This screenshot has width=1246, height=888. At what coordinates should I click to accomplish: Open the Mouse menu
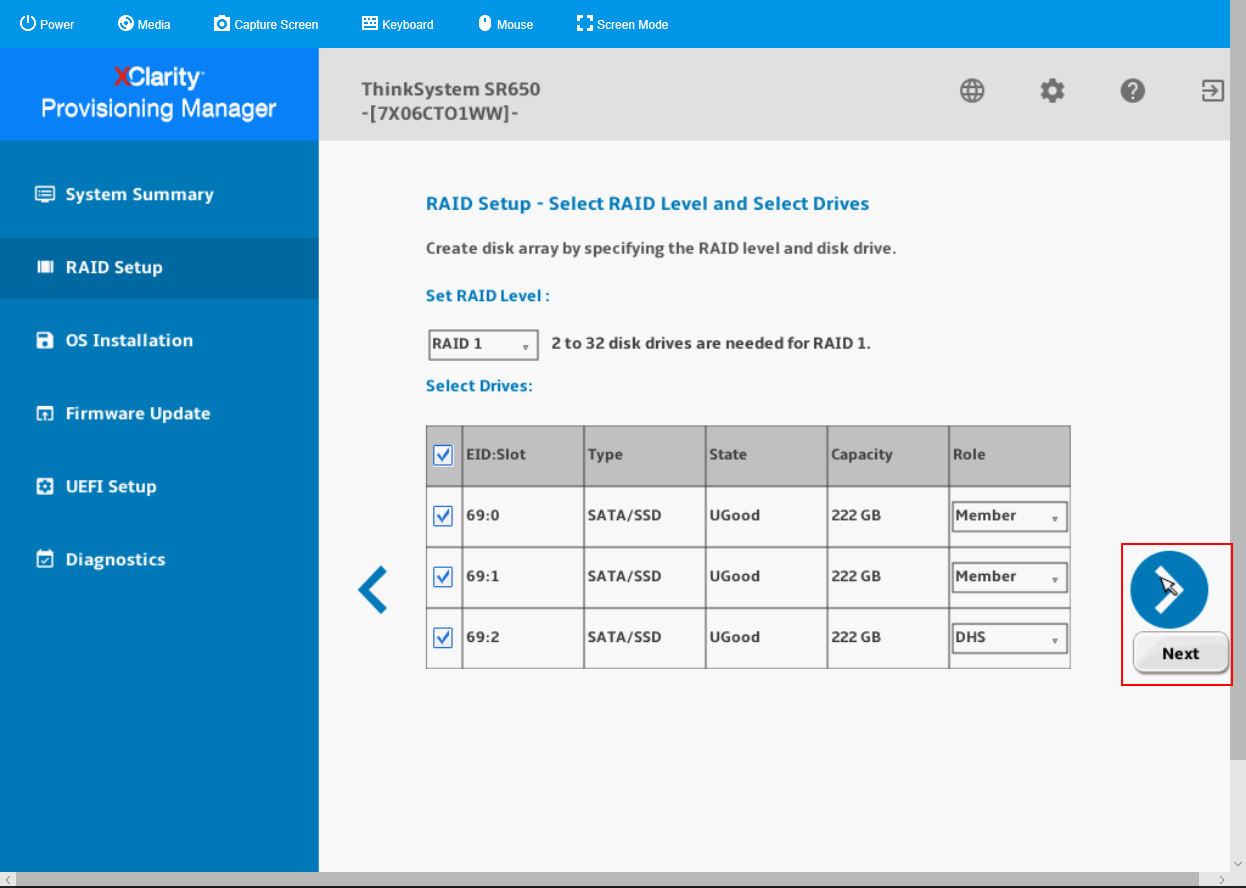click(x=505, y=24)
